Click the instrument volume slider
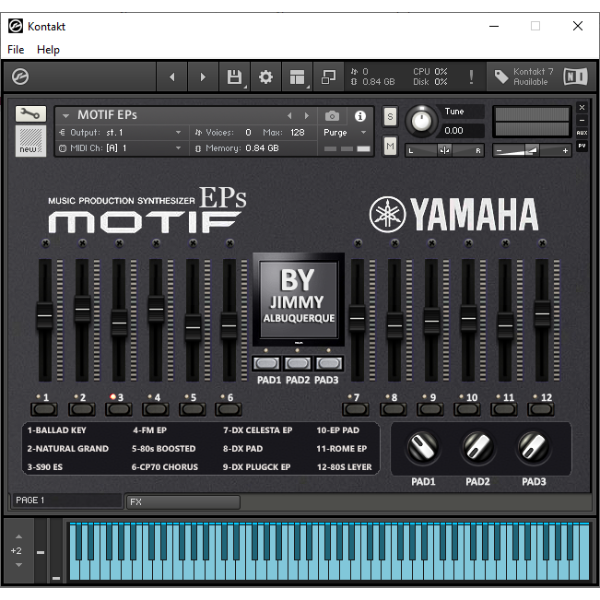 click(x=532, y=151)
